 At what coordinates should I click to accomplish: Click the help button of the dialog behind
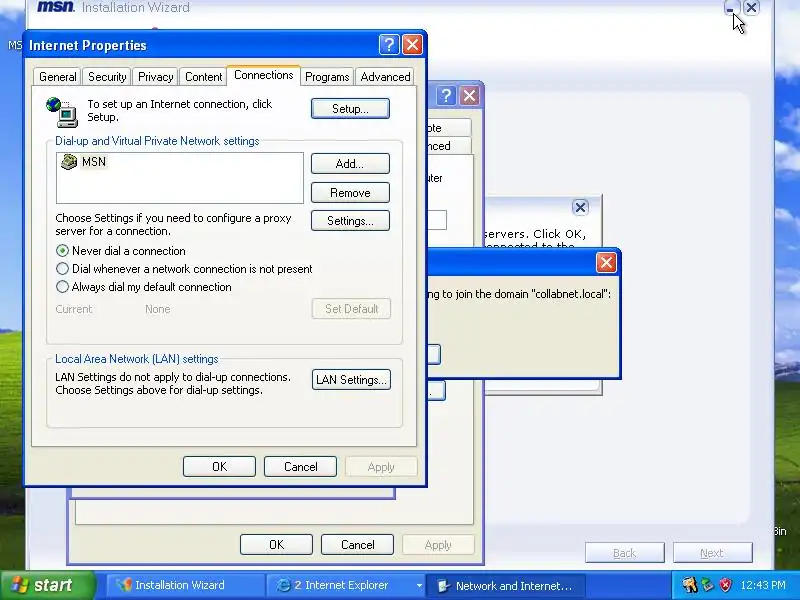pyautogui.click(x=446, y=95)
